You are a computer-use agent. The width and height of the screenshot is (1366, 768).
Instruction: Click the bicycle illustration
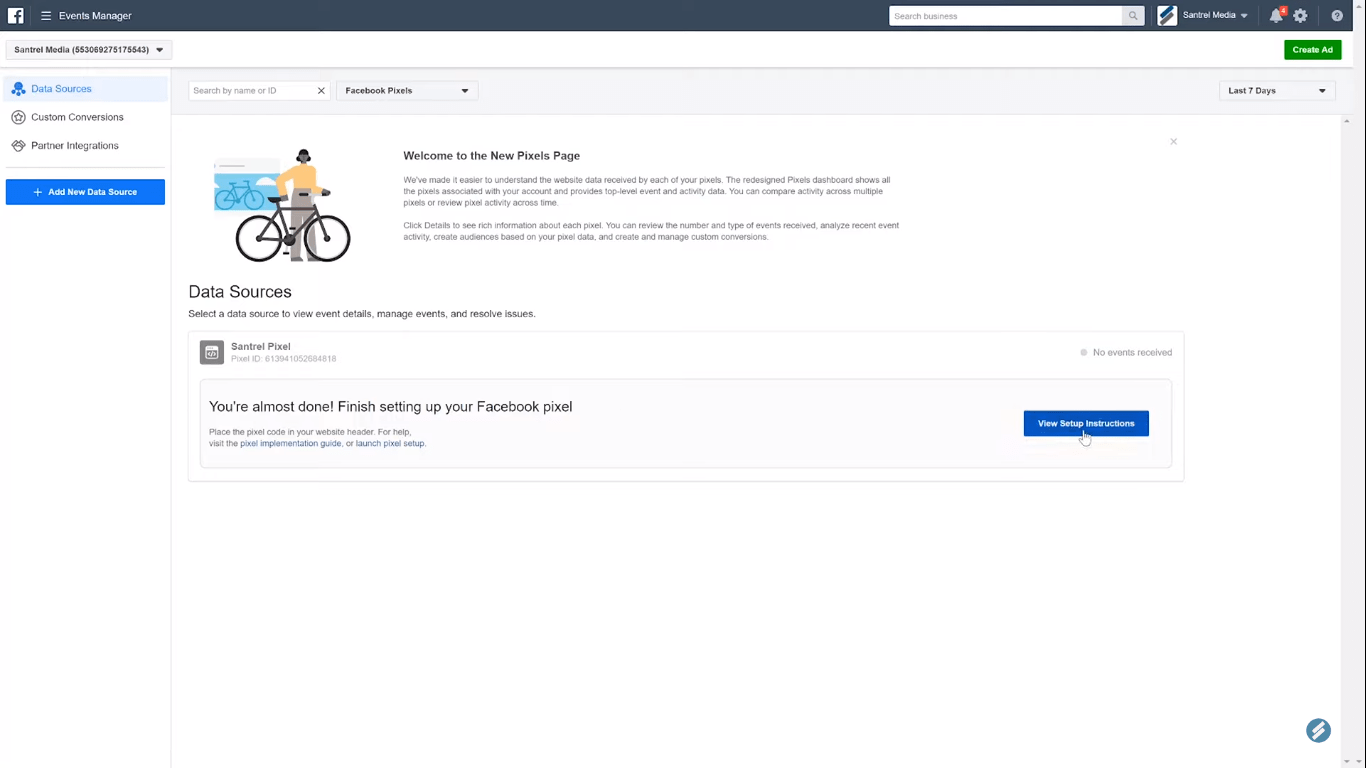pos(283,206)
